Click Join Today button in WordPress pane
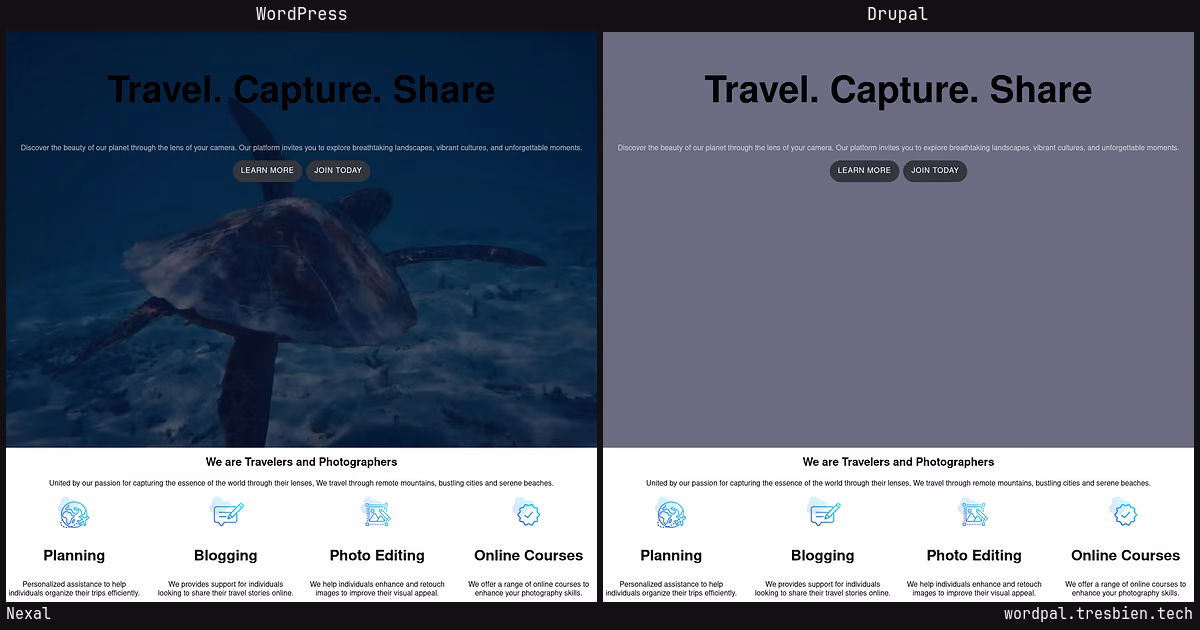1200x630 pixels. 338,171
